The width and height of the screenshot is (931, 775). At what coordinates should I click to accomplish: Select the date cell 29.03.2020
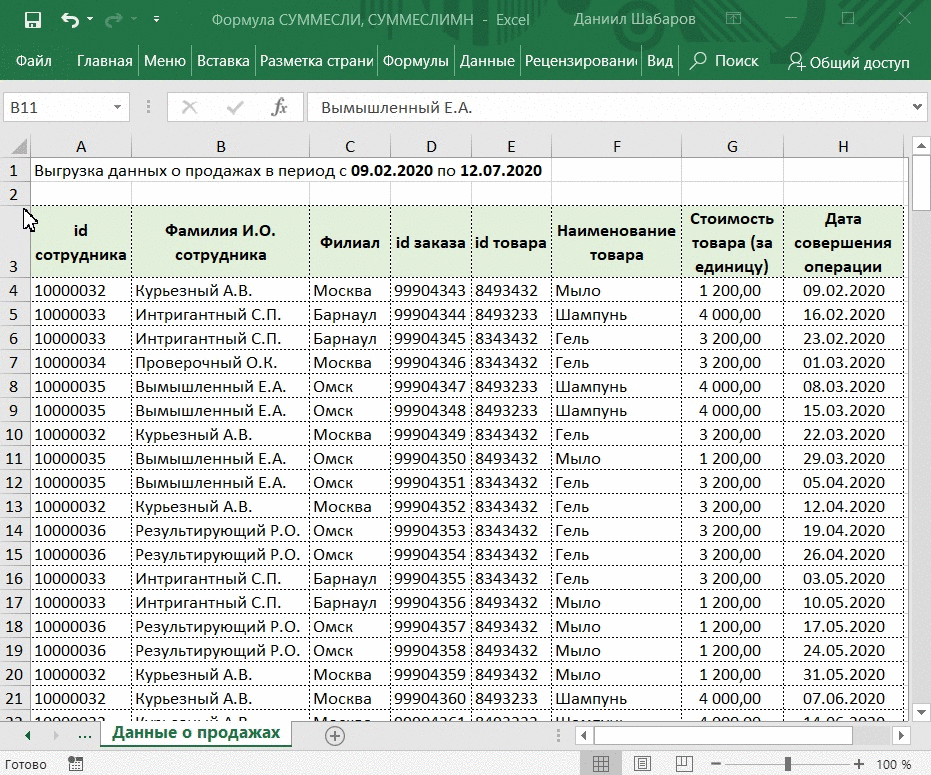(x=844, y=458)
